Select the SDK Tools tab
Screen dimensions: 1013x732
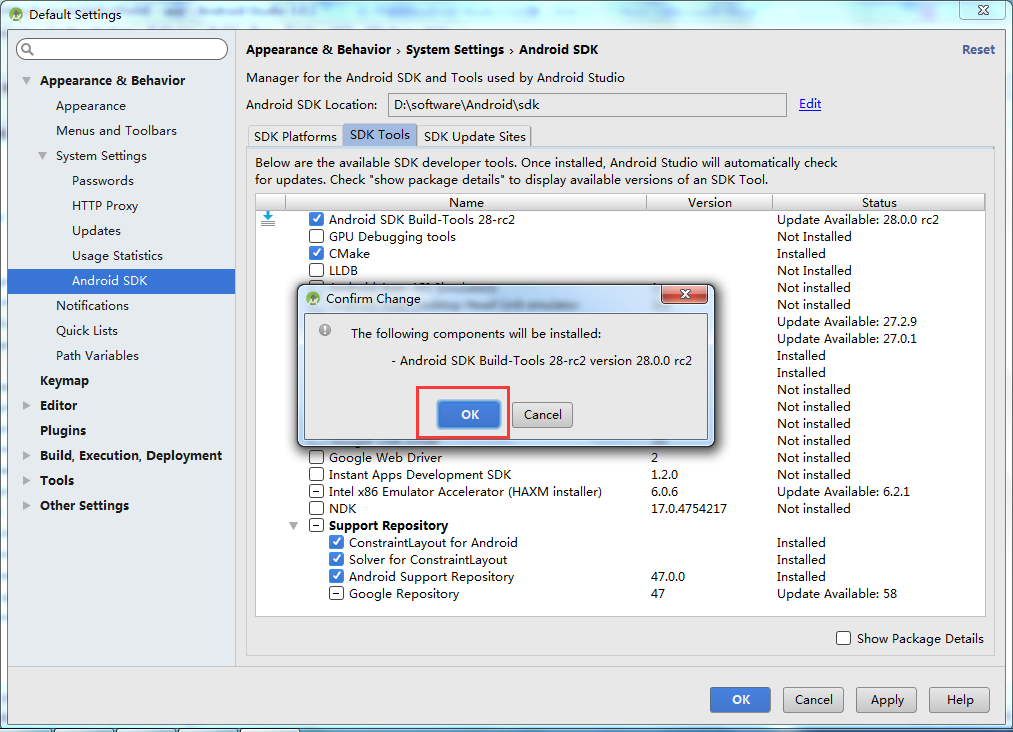coord(380,135)
